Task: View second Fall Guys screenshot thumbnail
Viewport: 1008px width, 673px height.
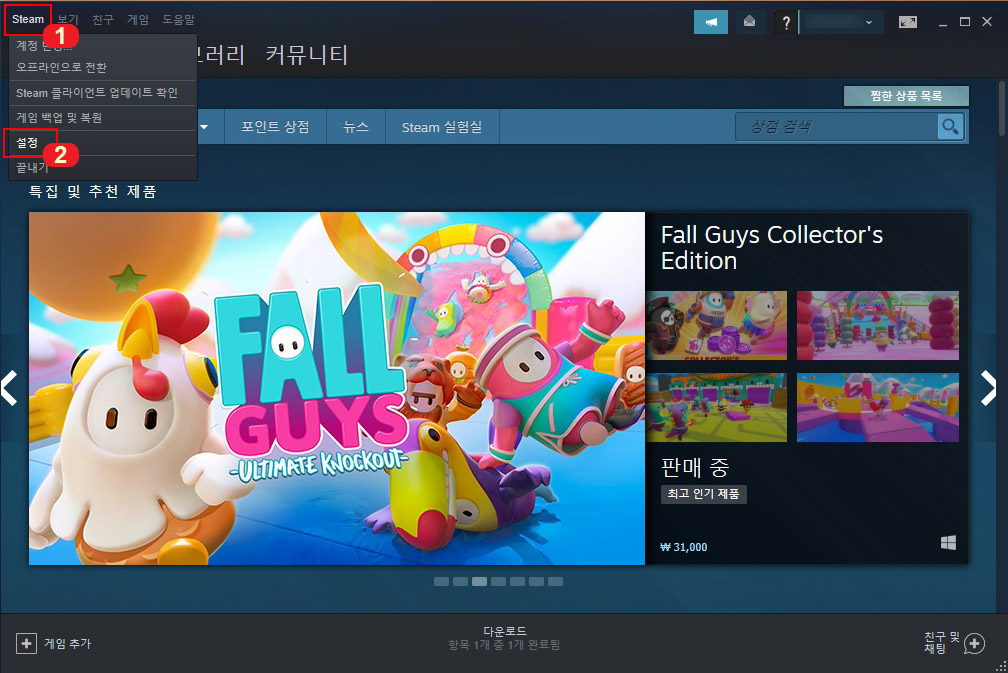Action: 878,325
